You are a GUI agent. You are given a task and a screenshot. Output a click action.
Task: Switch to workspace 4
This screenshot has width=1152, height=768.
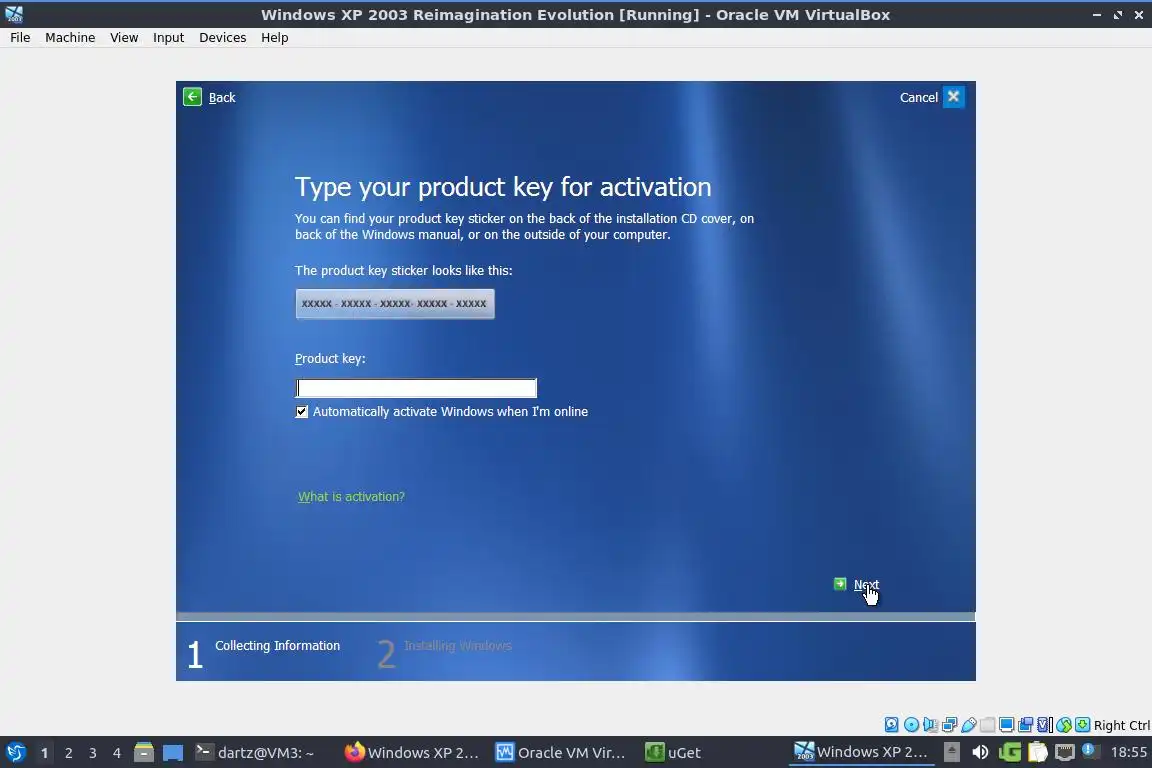tap(116, 753)
